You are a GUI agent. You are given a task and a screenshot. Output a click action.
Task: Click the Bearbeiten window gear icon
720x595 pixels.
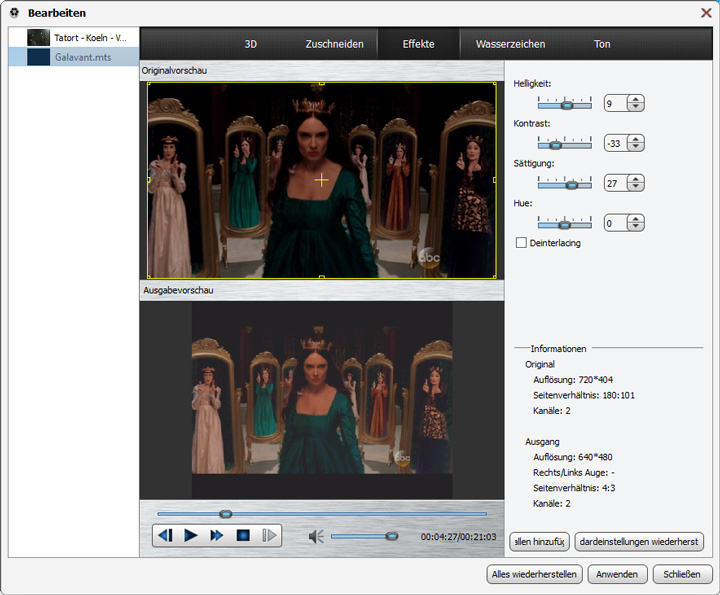click(x=15, y=12)
